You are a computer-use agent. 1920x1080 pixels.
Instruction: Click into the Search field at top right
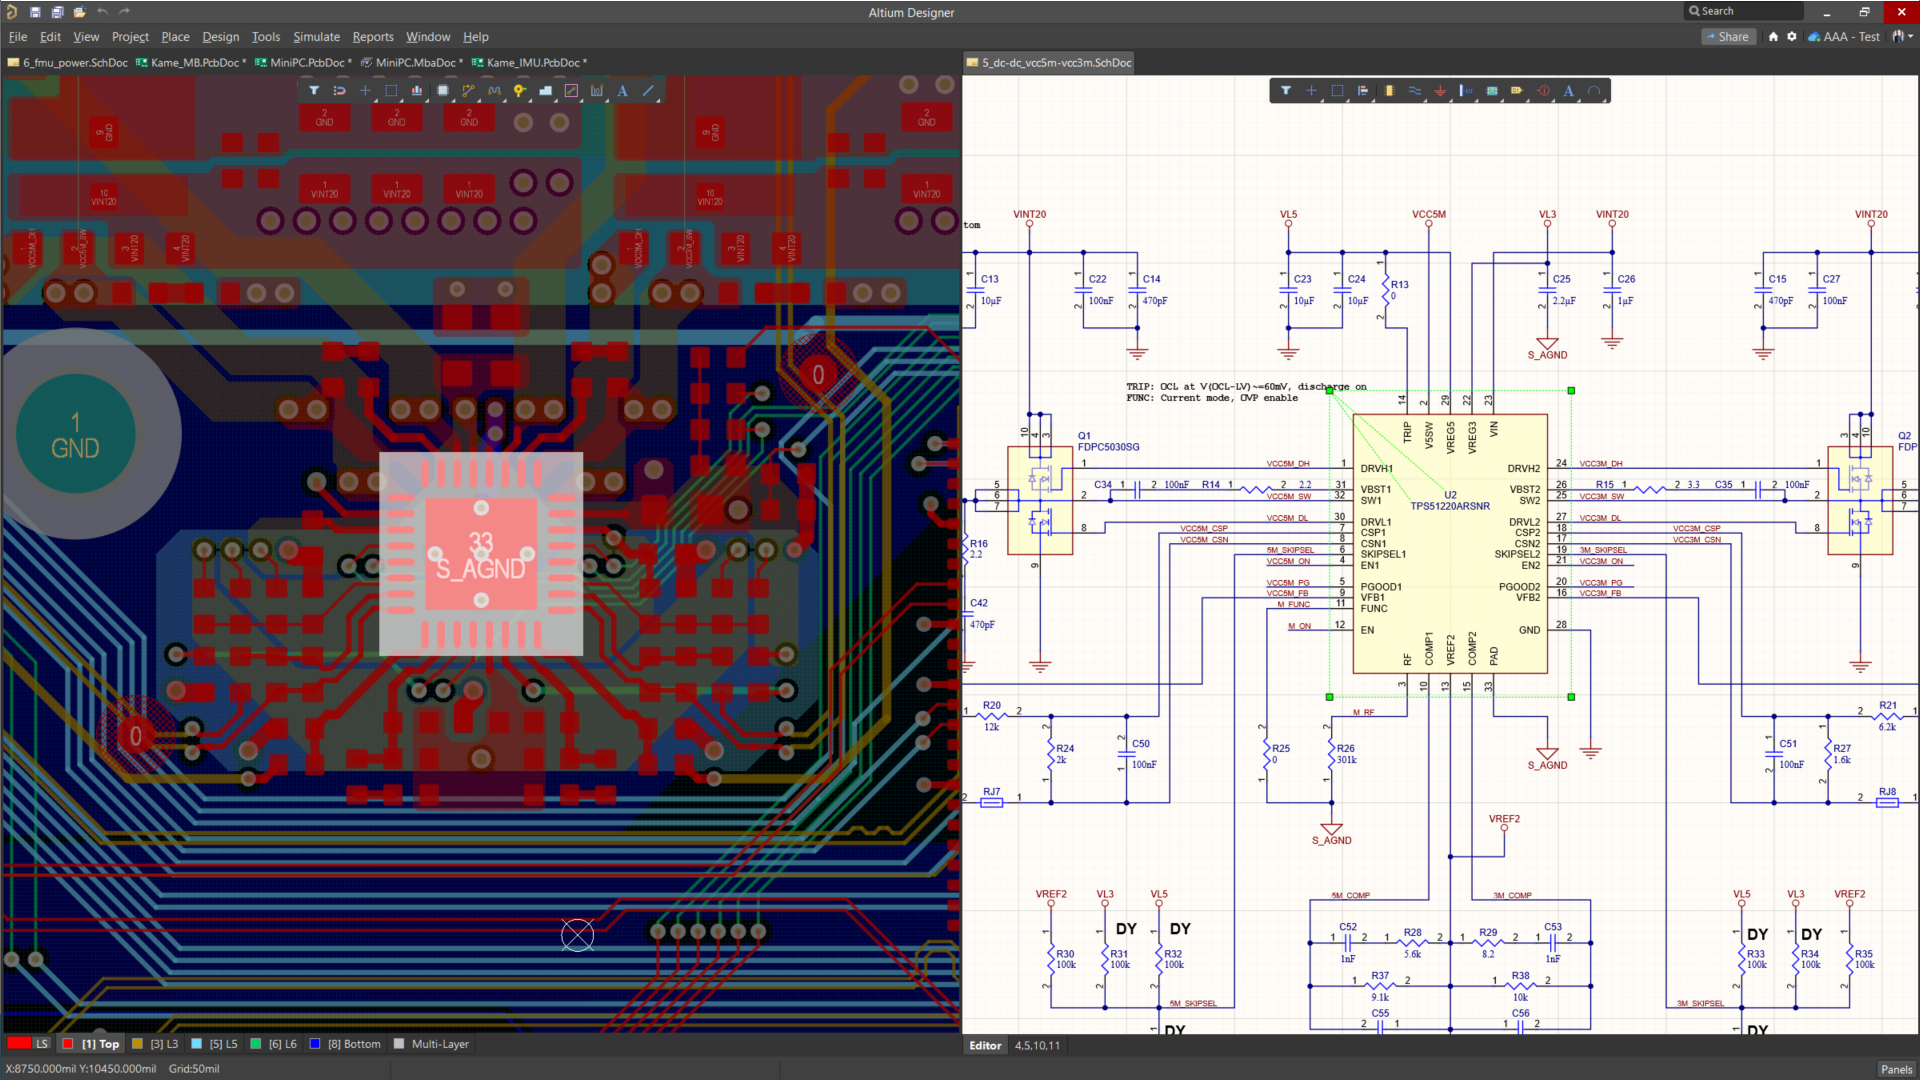(1745, 11)
